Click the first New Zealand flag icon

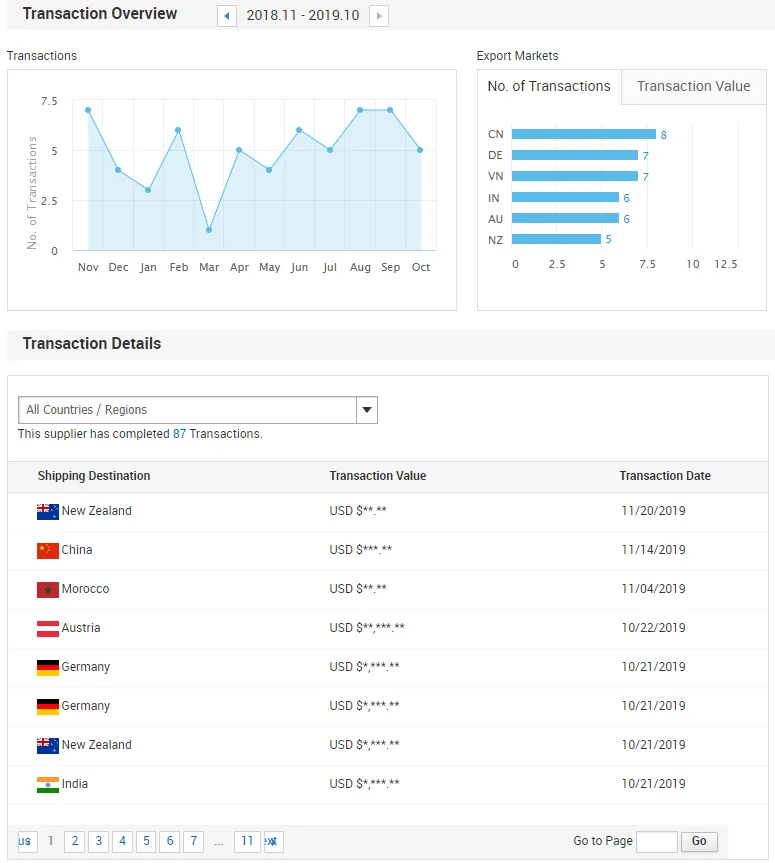click(x=48, y=512)
